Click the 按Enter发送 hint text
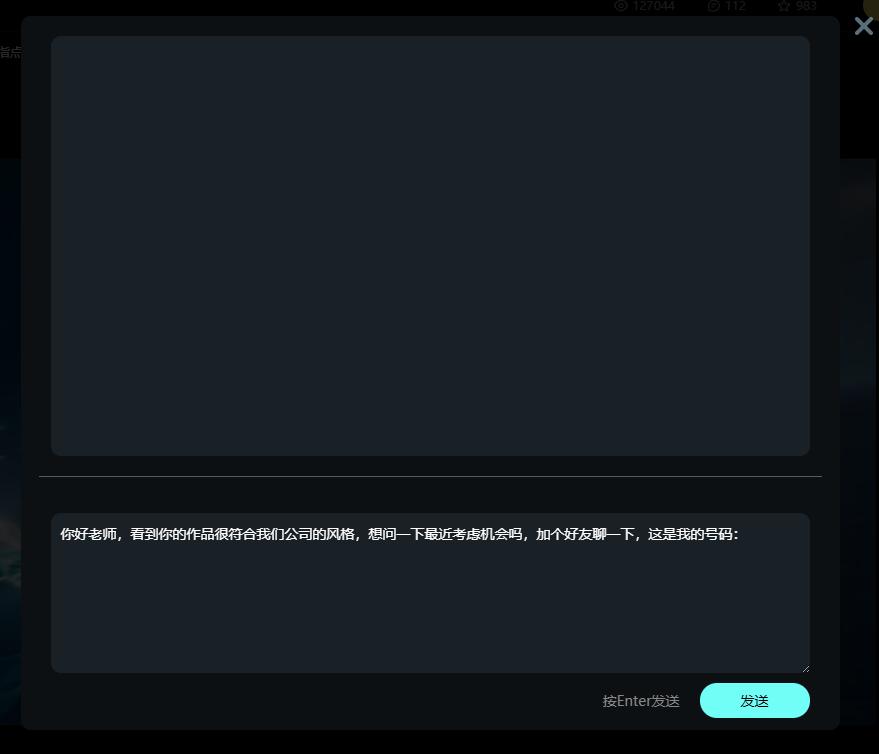This screenshot has width=879, height=754. point(641,701)
